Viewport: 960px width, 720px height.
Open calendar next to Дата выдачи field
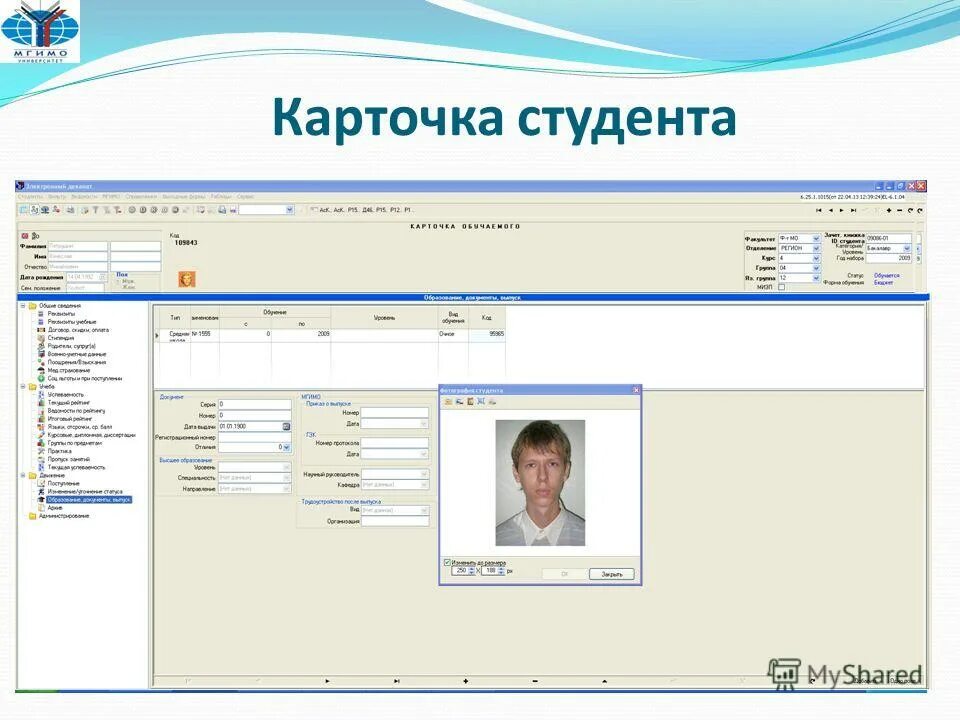point(286,426)
